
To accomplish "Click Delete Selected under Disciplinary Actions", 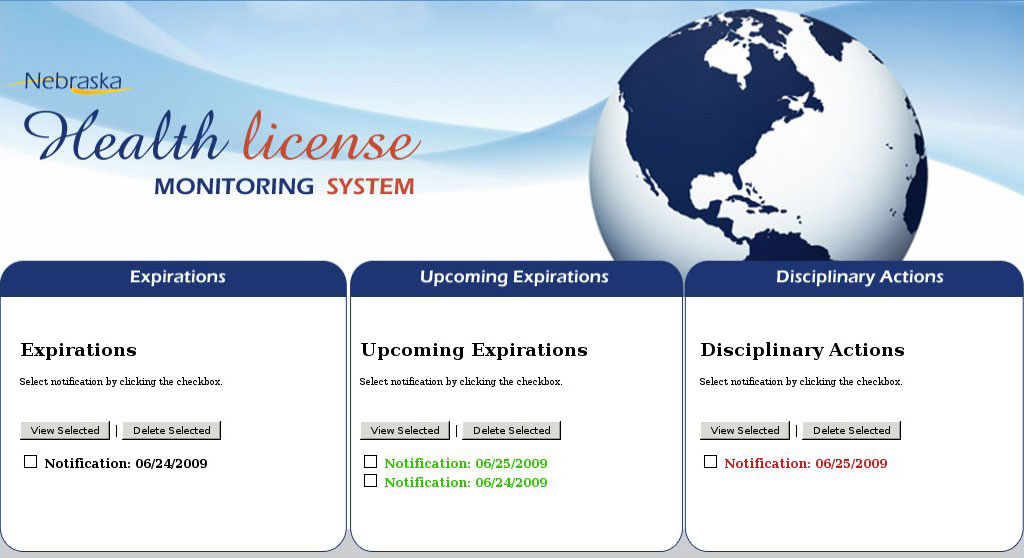I will pos(852,431).
